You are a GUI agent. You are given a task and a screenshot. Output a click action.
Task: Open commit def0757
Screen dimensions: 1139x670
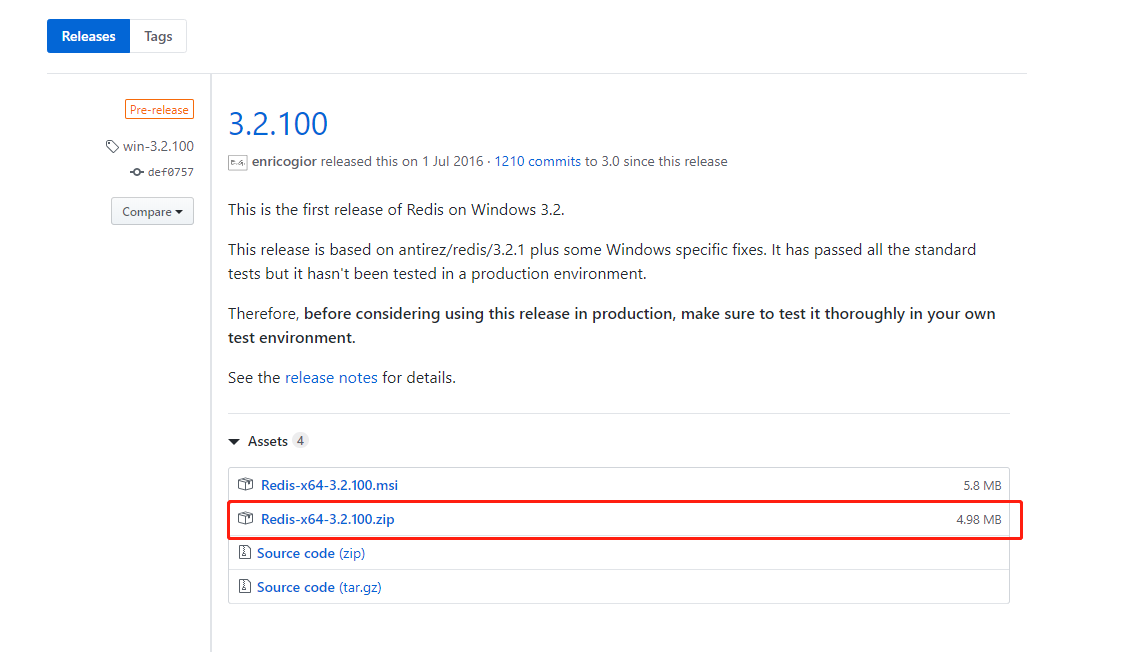point(171,172)
